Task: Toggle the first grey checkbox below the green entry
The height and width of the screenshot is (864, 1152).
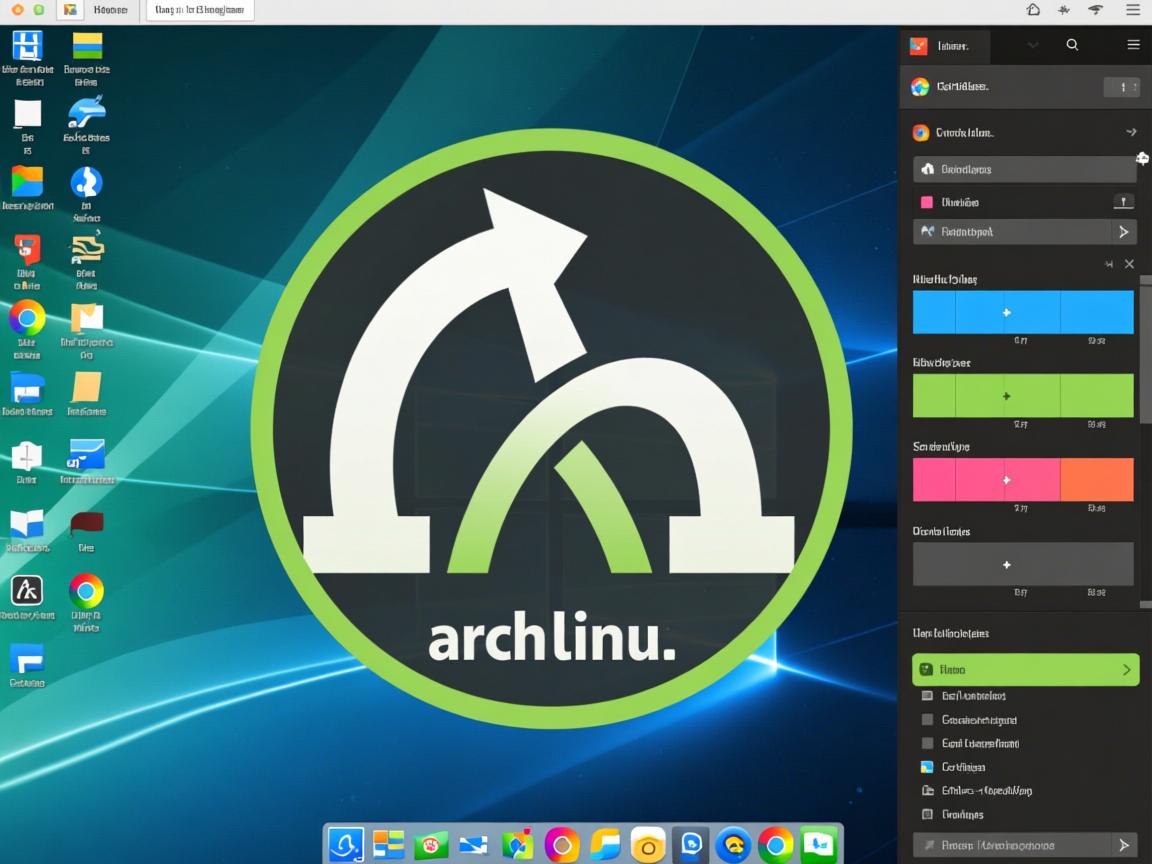Action: coord(925,695)
